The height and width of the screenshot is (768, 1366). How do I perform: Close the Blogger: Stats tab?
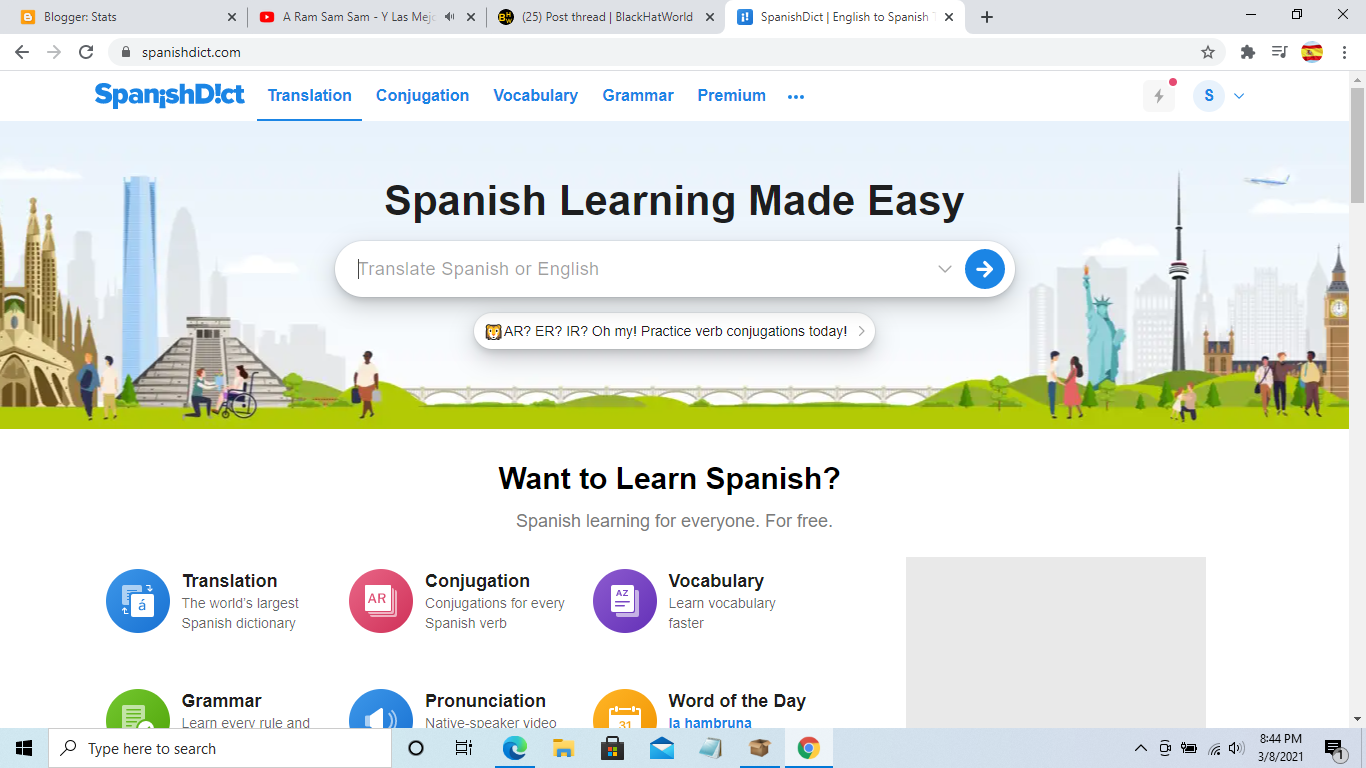coord(232,17)
